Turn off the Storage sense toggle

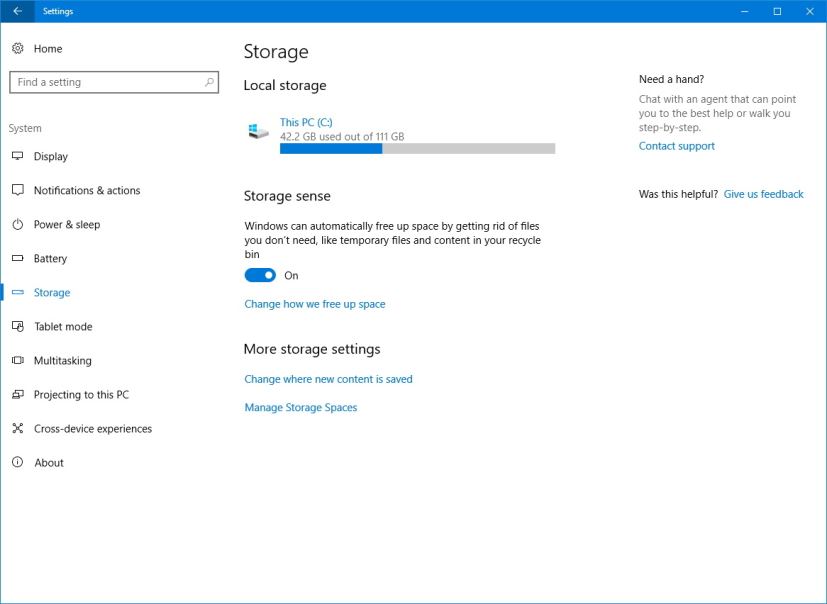[x=258, y=274]
